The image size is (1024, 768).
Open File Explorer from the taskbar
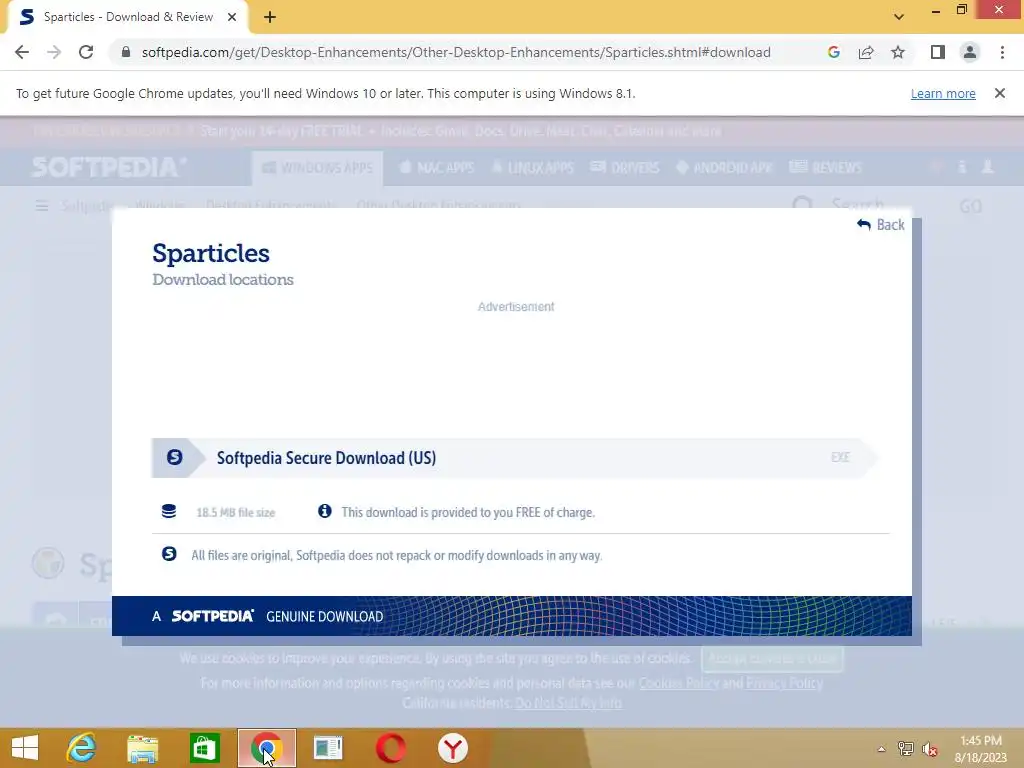point(142,748)
